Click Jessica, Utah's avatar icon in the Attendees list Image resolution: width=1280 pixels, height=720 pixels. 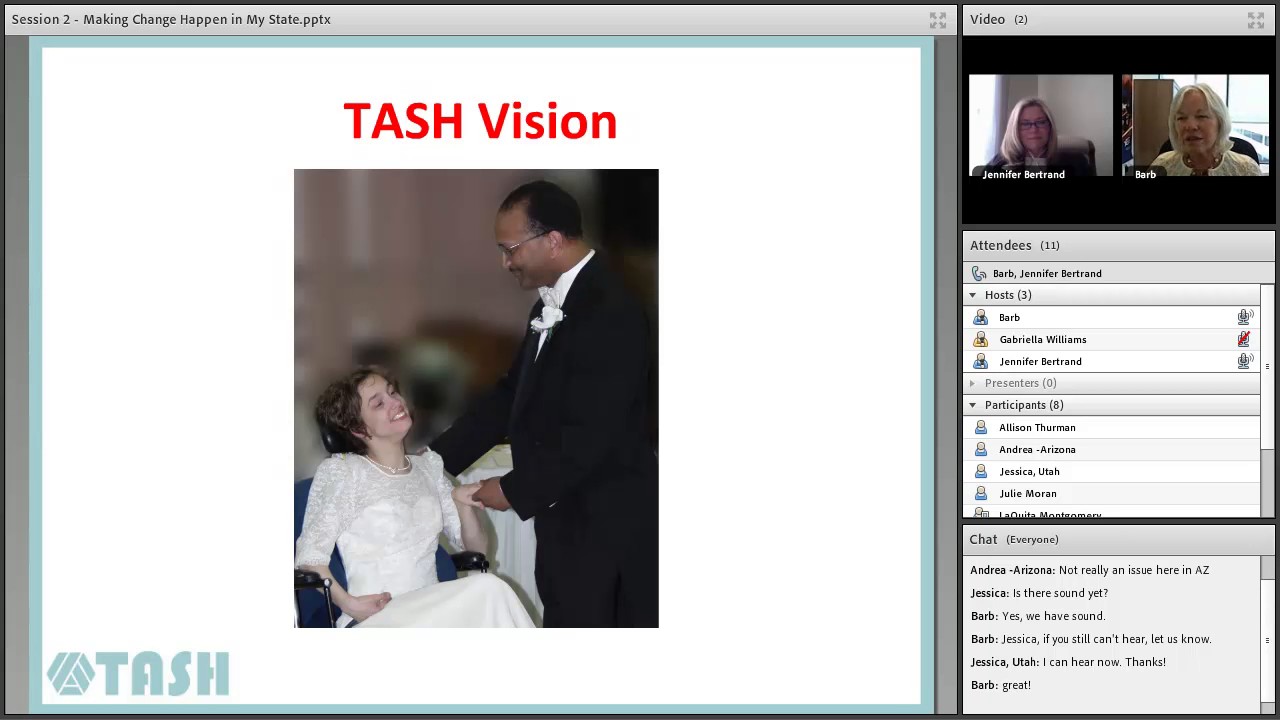click(980, 471)
